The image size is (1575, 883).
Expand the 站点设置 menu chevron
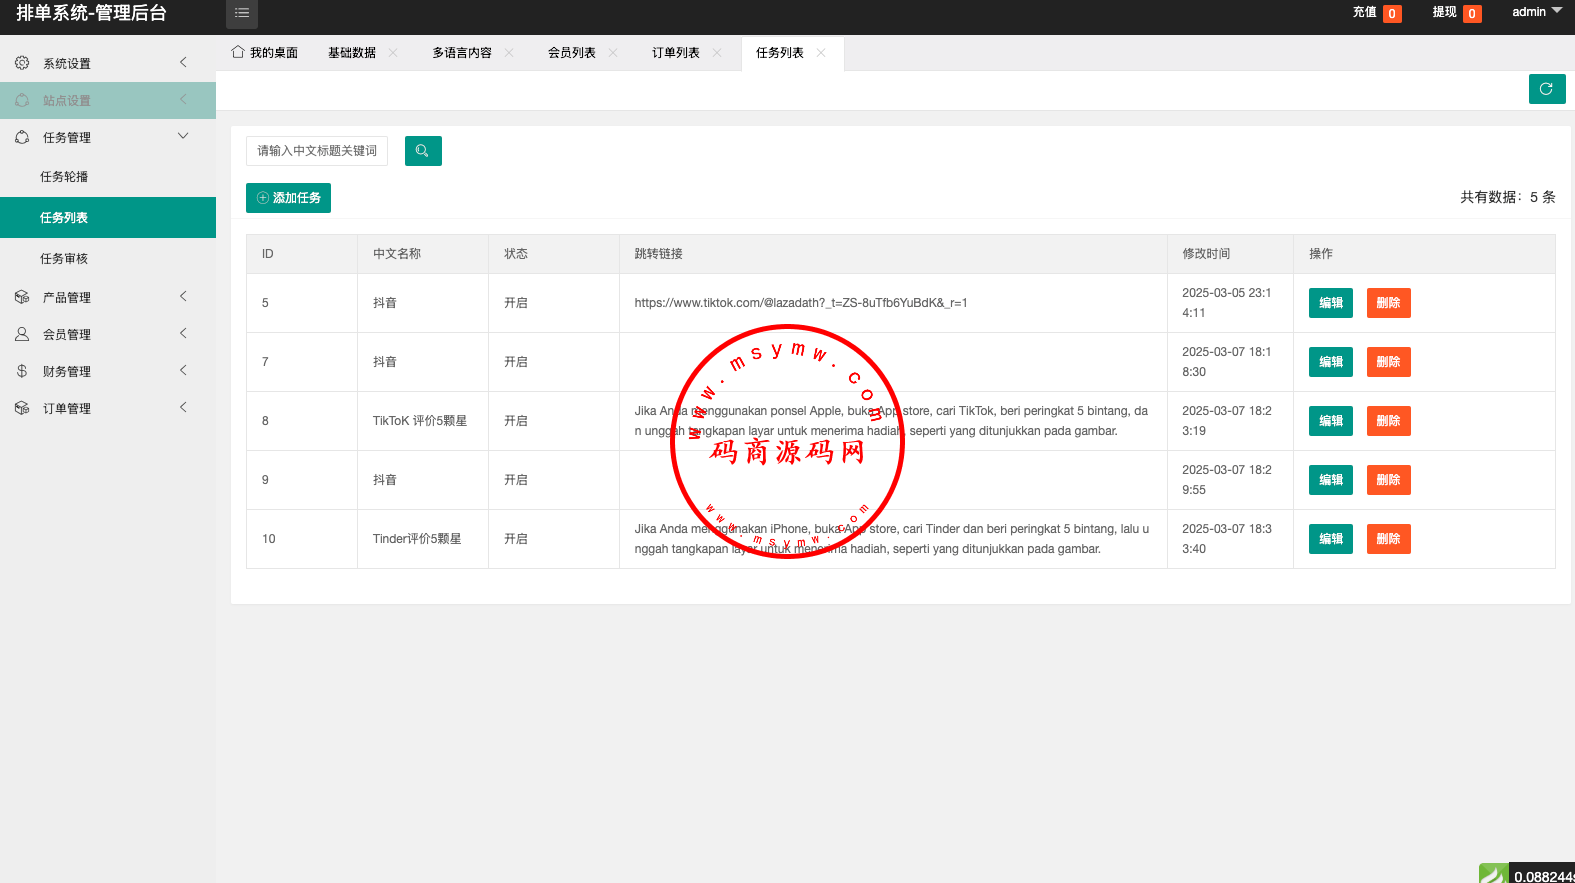point(183,99)
